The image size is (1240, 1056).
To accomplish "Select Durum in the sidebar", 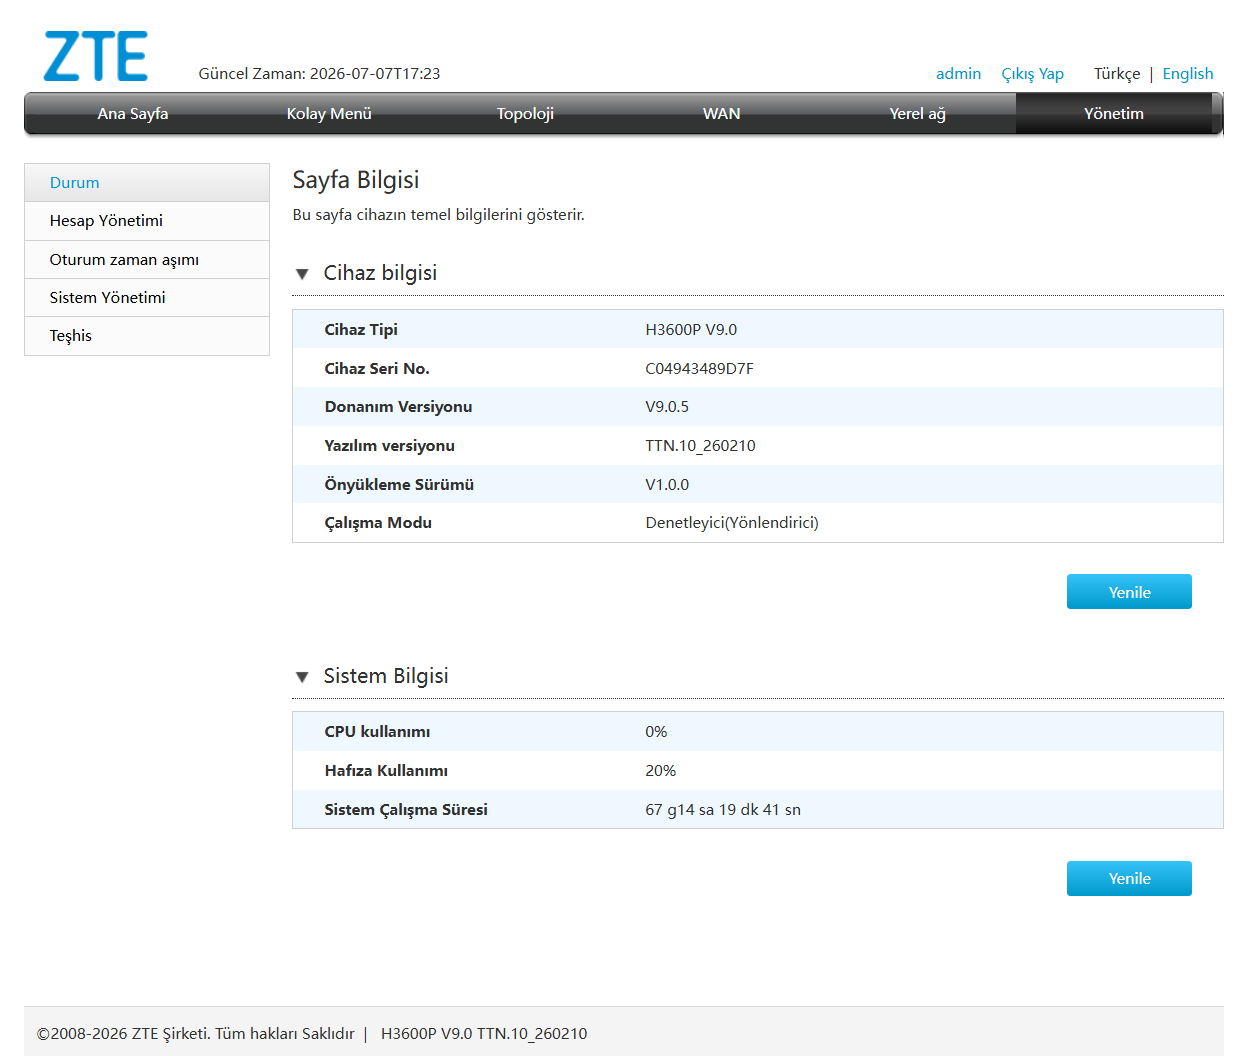I will (147, 183).
